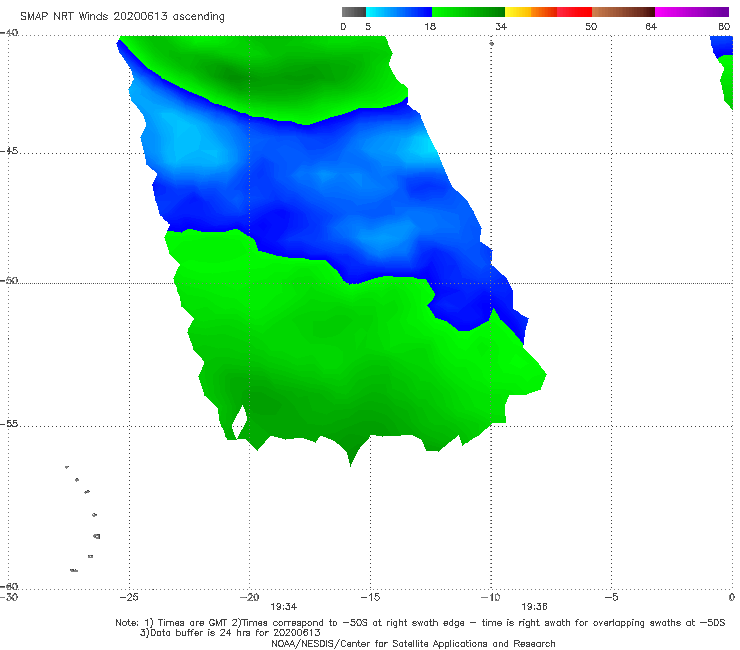Click the small white gap in the green swath bottom
Image resolution: width=740 pixels, height=650 pixels.
coord(240,422)
